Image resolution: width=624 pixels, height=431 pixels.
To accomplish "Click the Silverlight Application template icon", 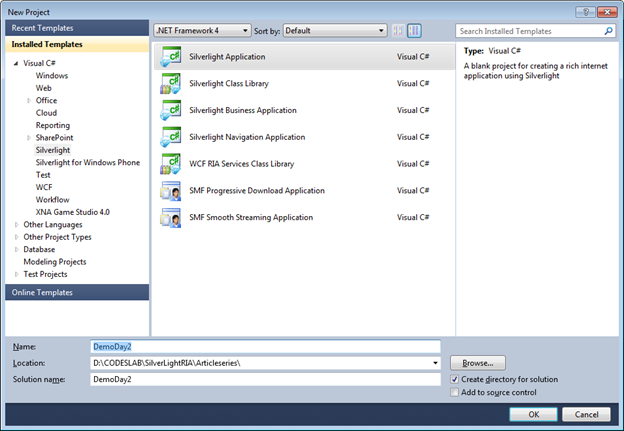I will (x=170, y=57).
